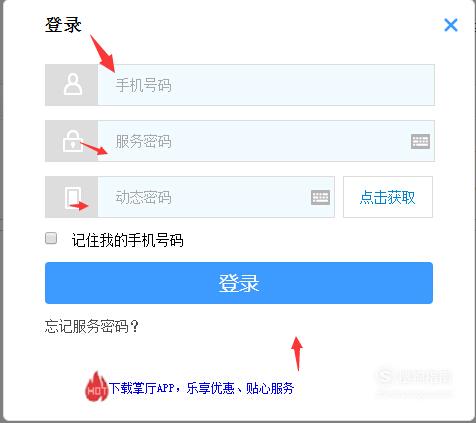The image size is (476, 423).
Task: Click 点击获取 to request dynamic code
Action: (388, 197)
